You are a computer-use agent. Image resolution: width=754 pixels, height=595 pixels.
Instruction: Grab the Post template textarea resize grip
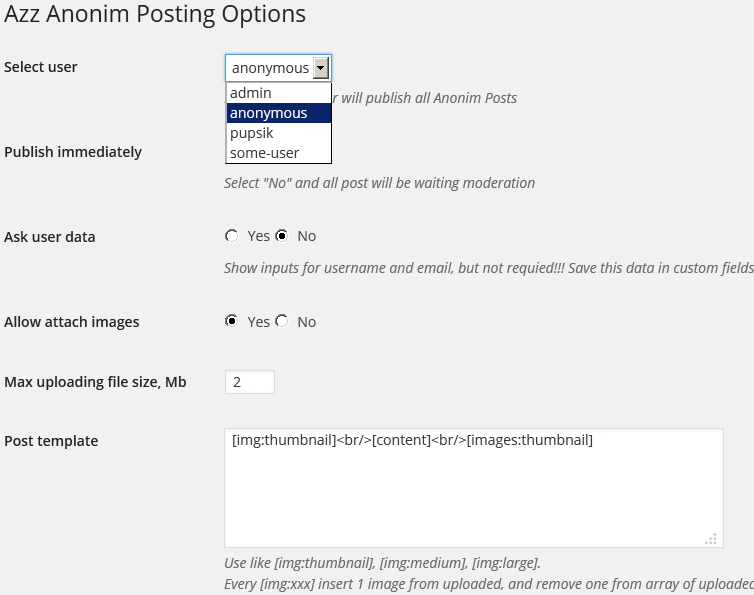(x=711, y=538)
